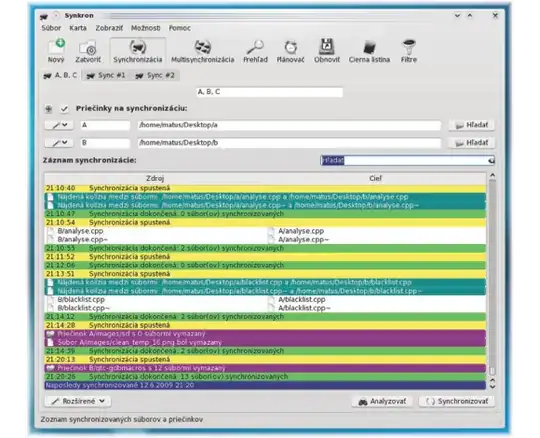
Task: Open tools dropdown for folder B
Action: point(59,143)
